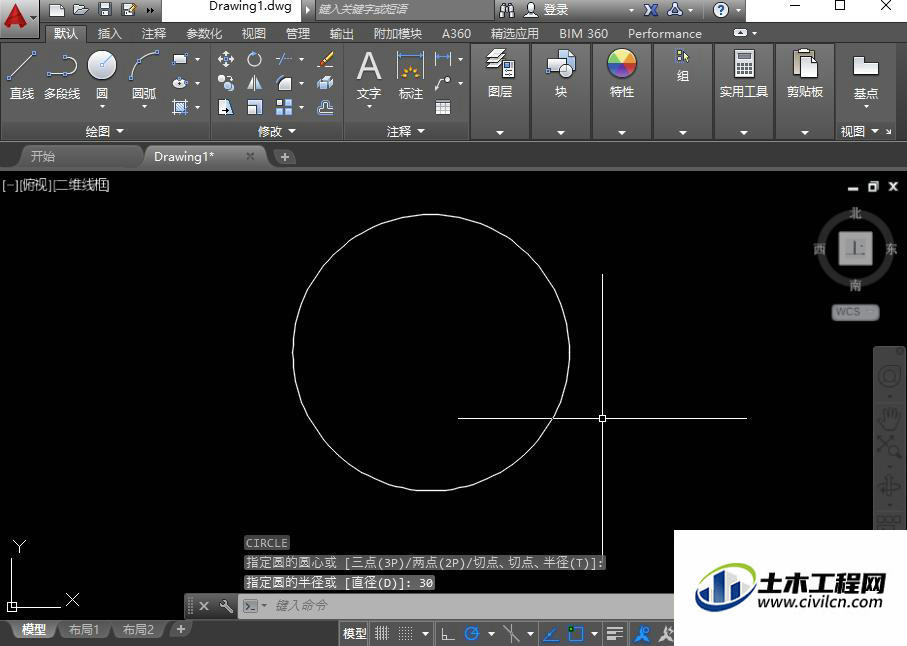Open the object snap settings dropdown
Screen dimensions: 907x646
pyautogui.click(x=594, y=634)
